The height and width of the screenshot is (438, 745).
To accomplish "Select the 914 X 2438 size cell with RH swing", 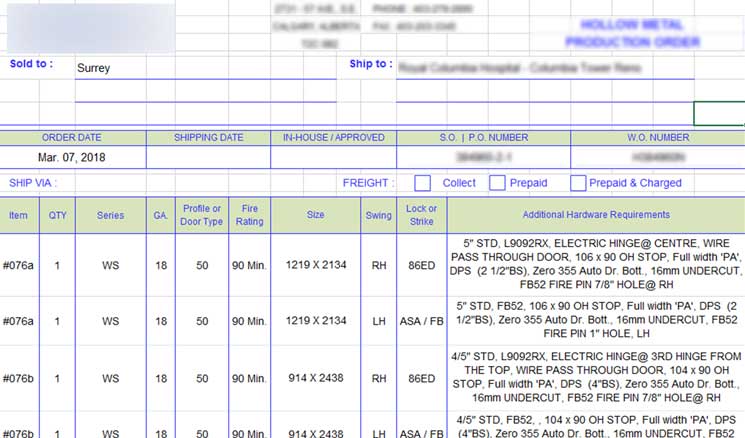I will click(315, 379).
